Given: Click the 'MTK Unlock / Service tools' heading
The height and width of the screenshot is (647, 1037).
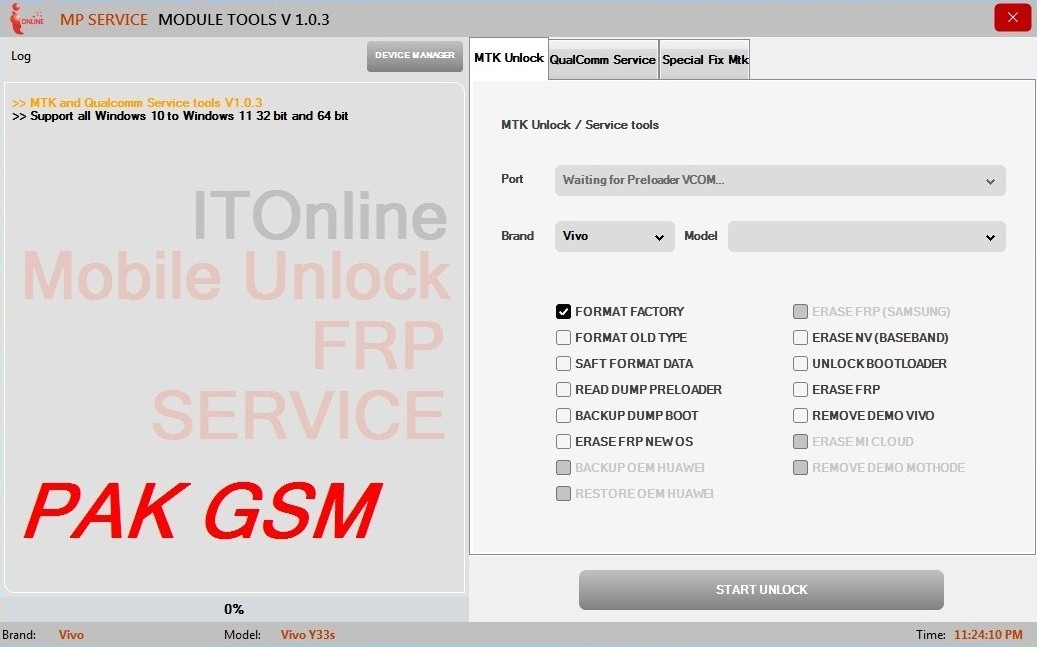Looking at the screenshot, I should pyautogui.click(x=580, y=124).
